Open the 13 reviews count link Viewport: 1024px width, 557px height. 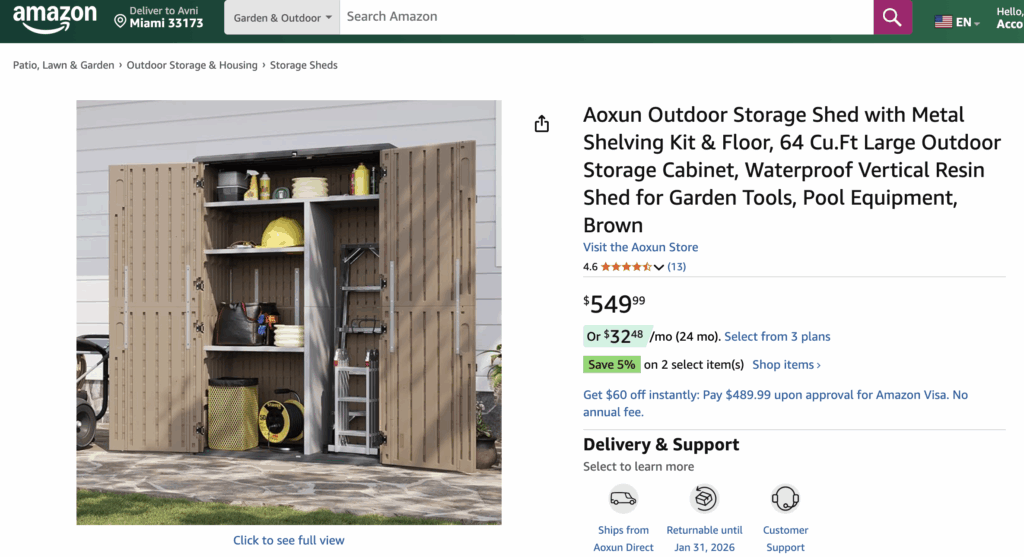677,267
